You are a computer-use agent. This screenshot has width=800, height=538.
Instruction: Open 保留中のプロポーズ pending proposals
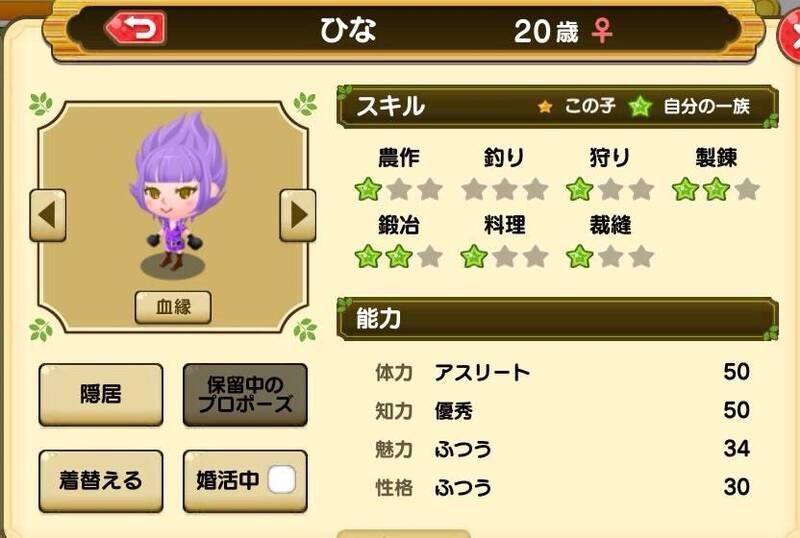(x=245, y=395)
